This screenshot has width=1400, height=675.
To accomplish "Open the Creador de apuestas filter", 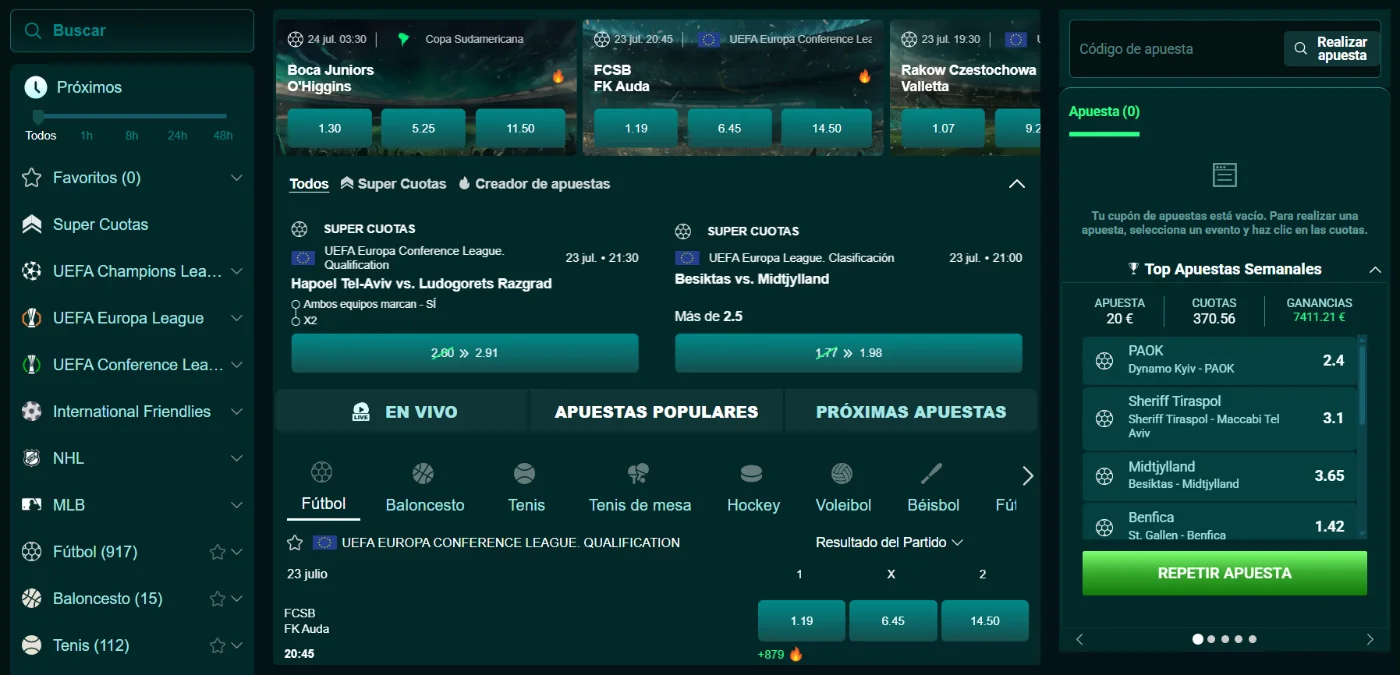I will (x=534, y=184).
